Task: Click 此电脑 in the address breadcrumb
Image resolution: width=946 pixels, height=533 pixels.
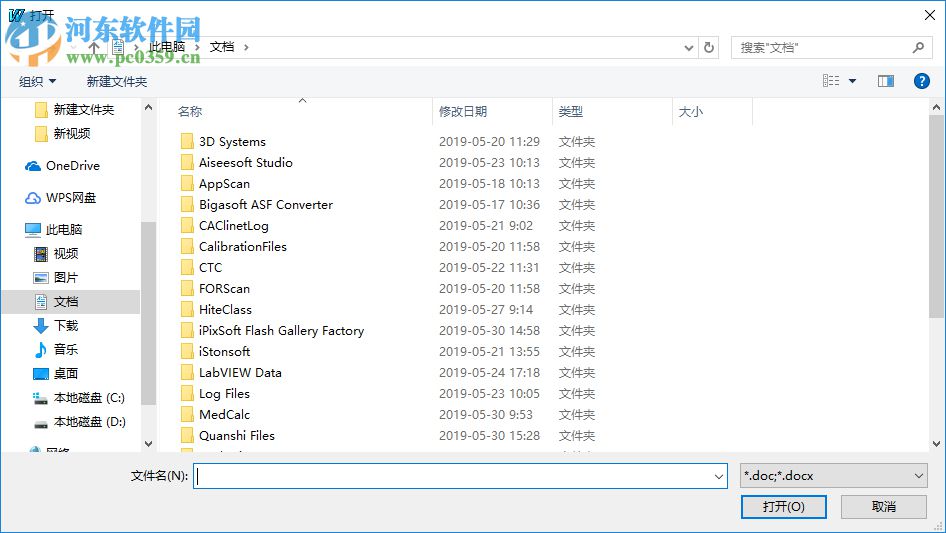Action: click(167, 47)
